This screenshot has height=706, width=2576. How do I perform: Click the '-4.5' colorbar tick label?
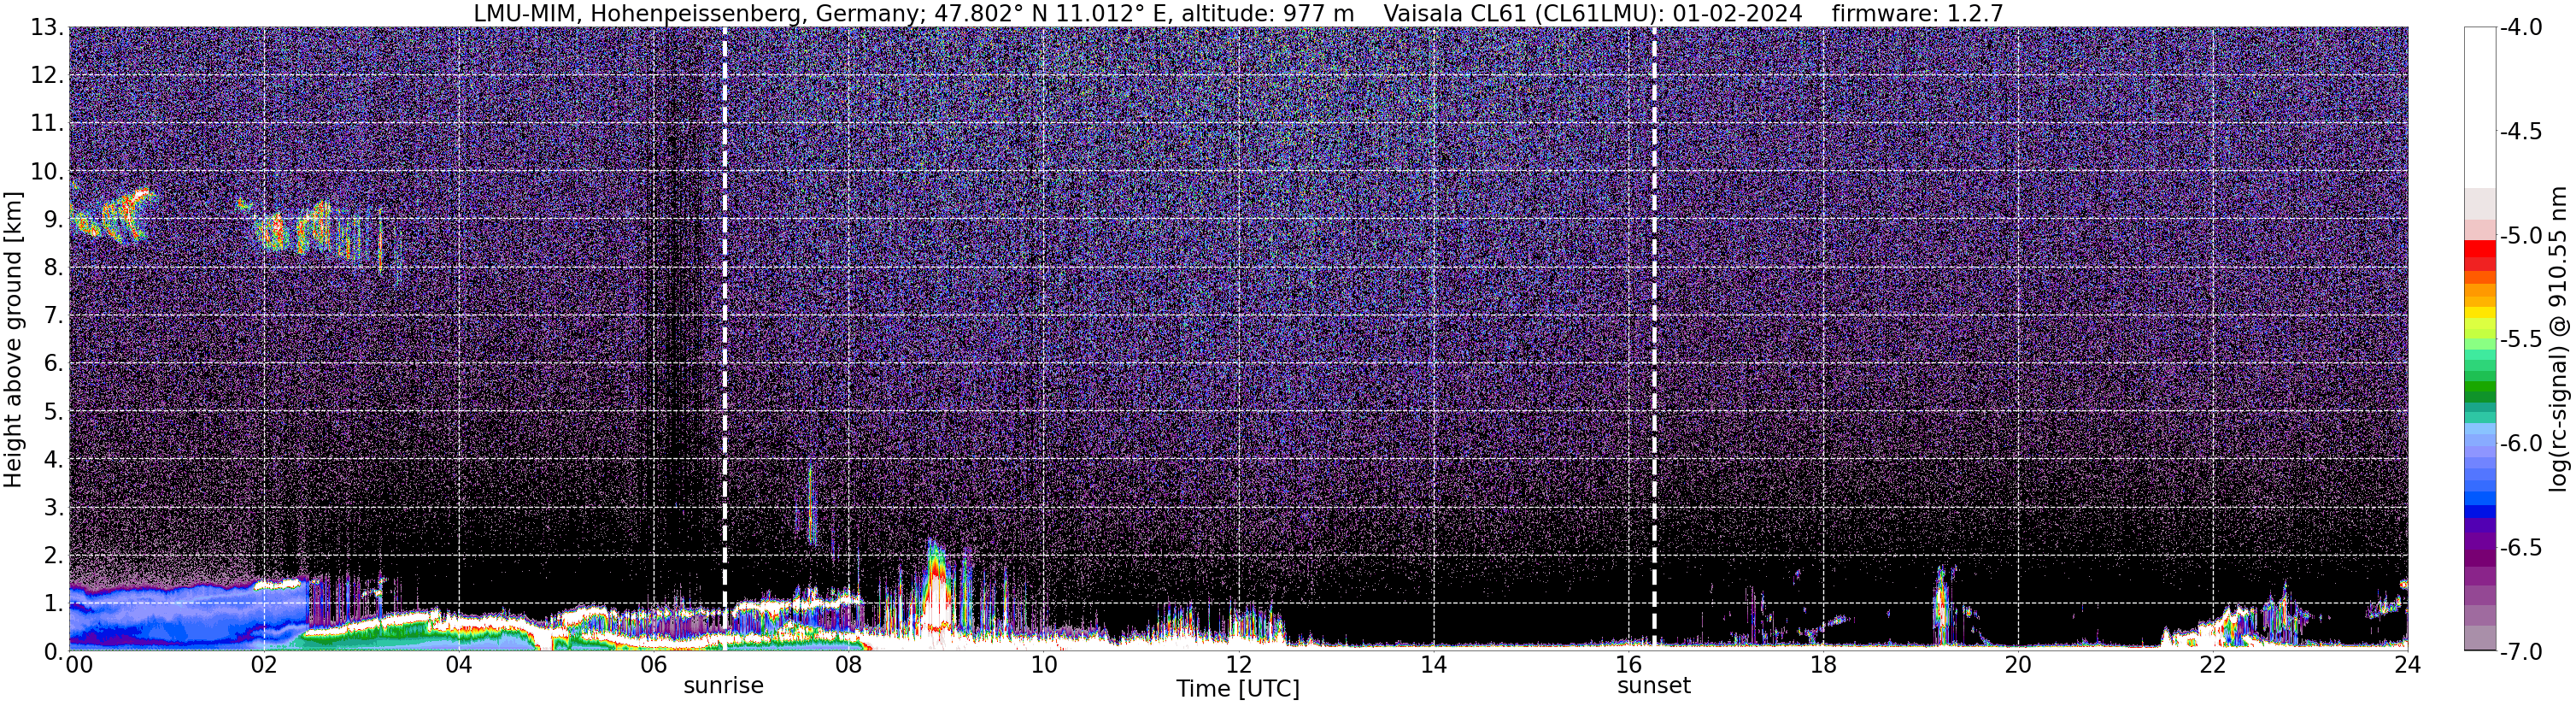point(2521,132)
